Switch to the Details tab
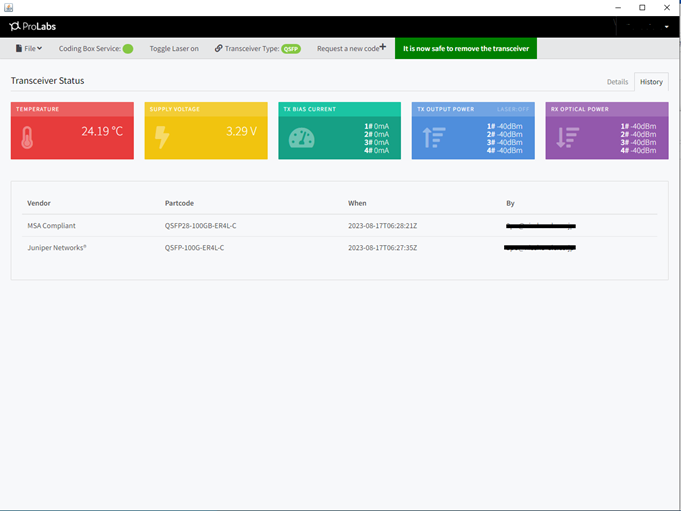Image resolution: width=681 pixels, height=511 pixels. (617, 81)
